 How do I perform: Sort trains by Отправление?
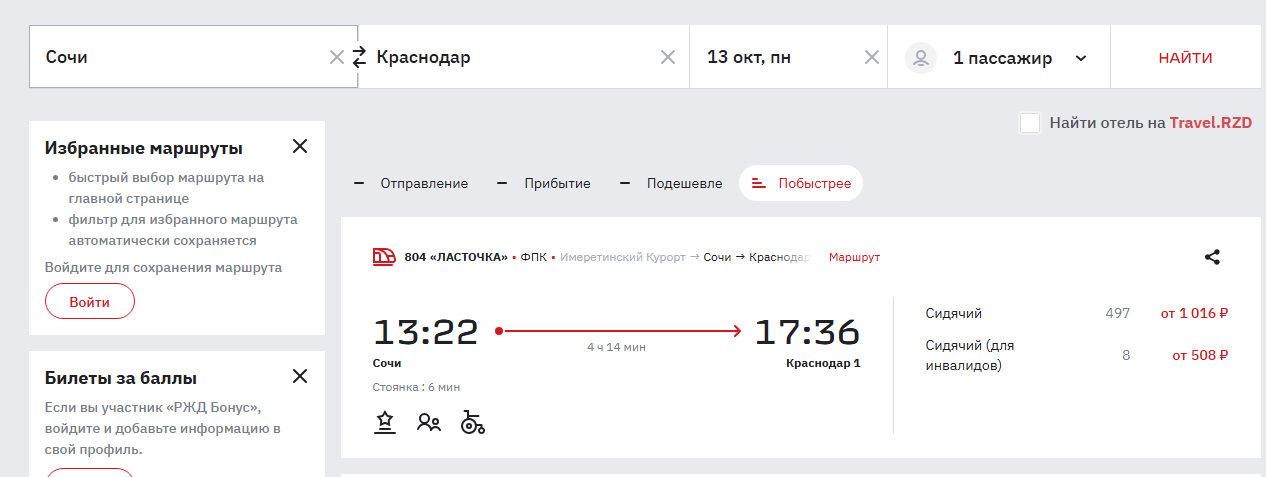[412, 183]
